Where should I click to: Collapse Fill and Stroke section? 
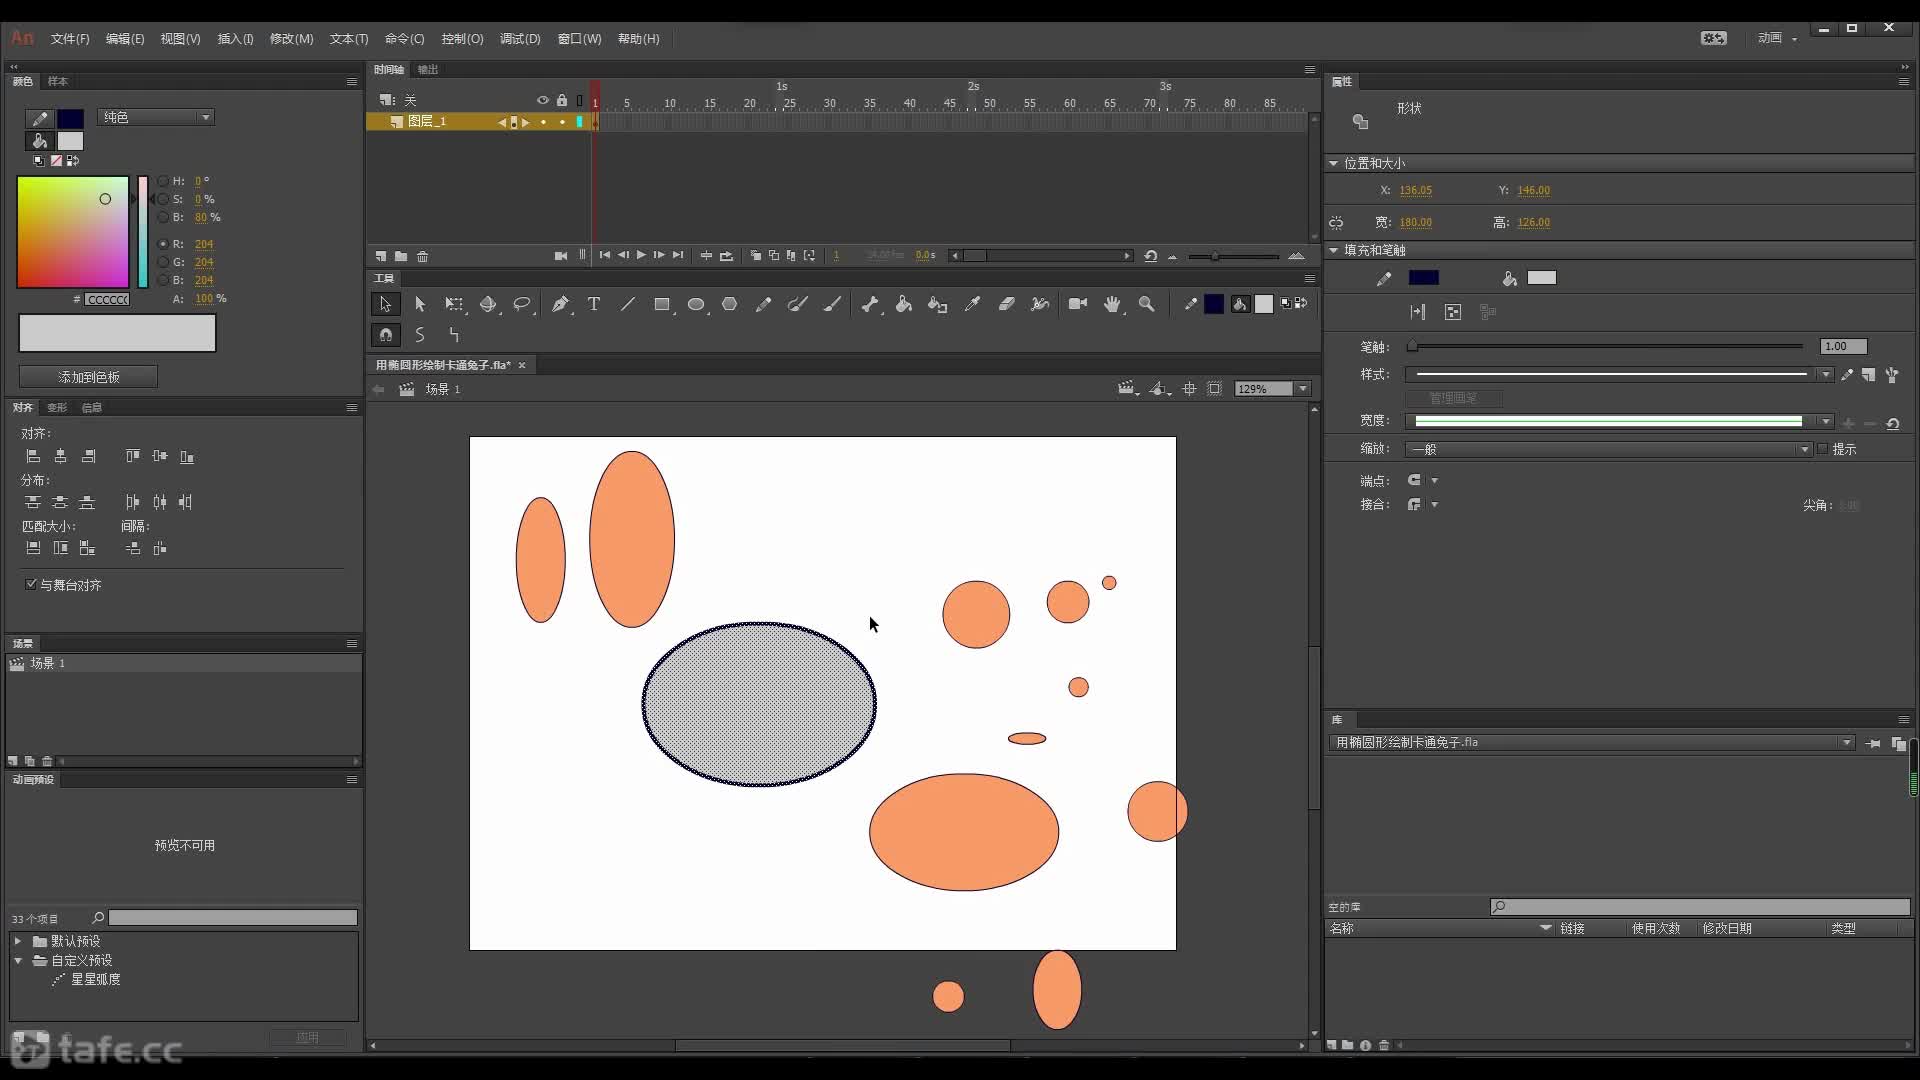click(1333, 250)
